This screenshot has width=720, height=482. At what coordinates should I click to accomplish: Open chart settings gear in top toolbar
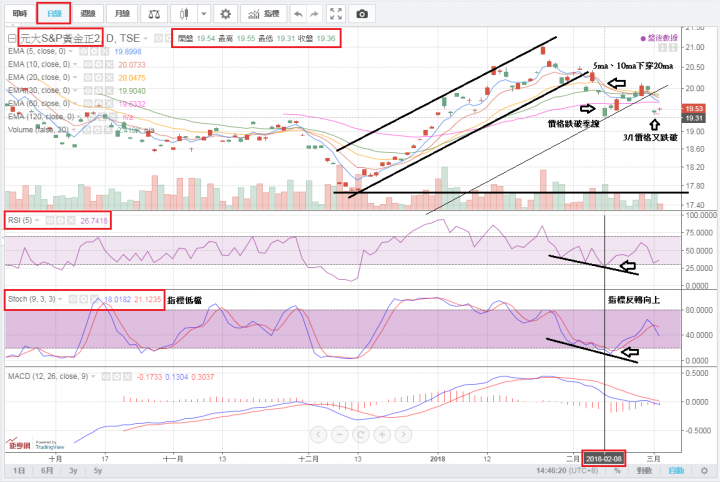[x=225, y=14]
